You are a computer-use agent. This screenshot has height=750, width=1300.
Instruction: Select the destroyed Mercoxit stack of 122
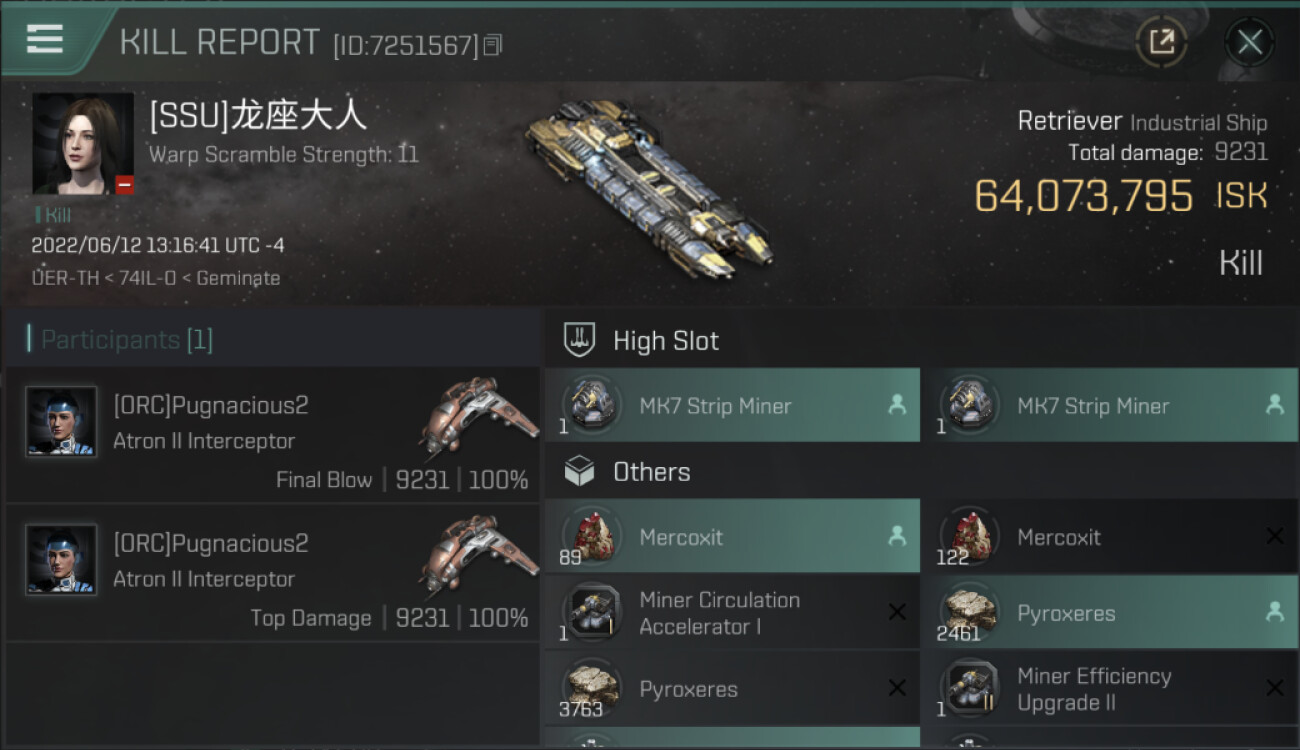click(1110, 536)
